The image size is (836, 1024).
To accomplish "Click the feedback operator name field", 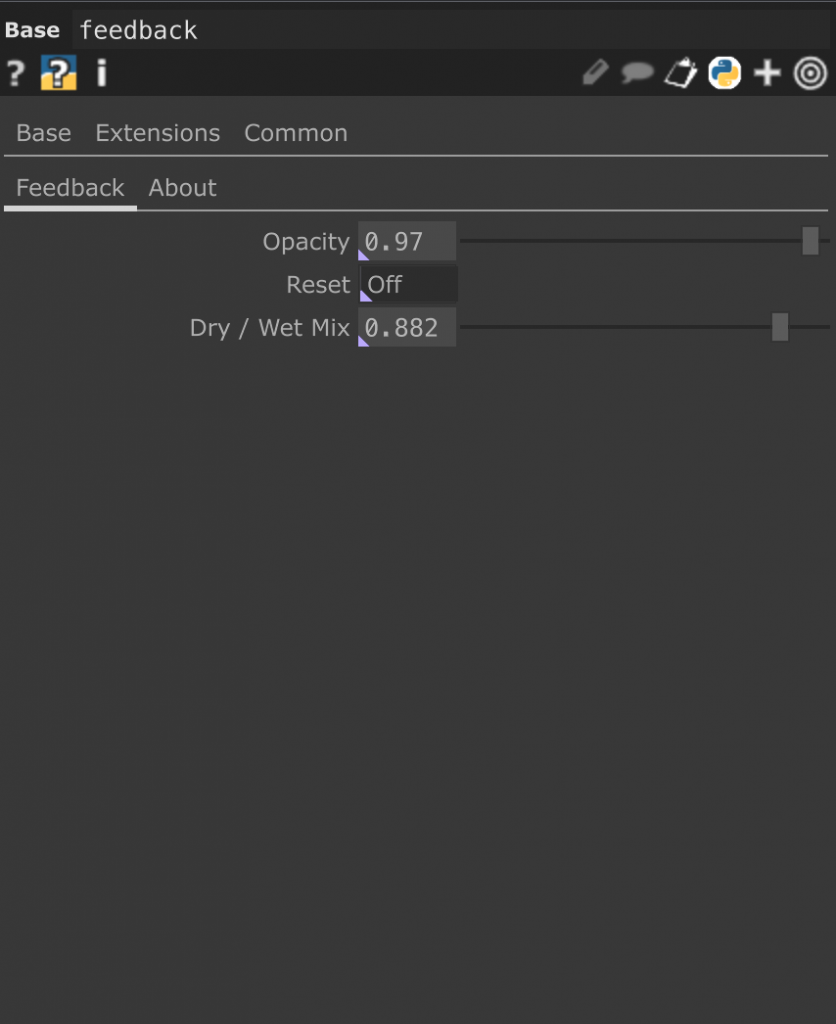I will (451, 30).
